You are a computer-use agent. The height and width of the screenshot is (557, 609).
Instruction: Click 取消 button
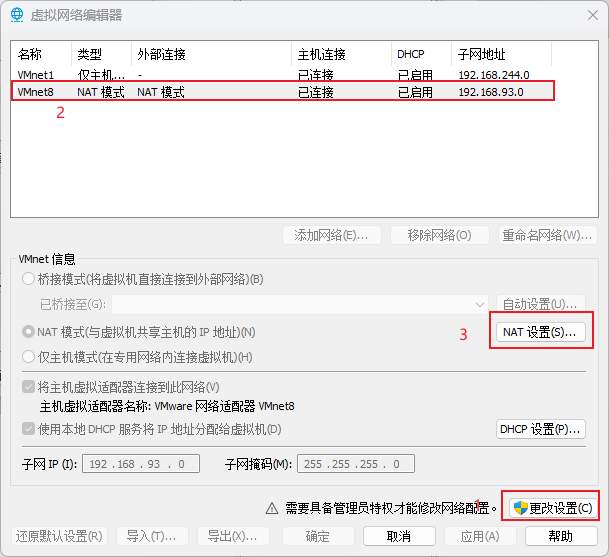399,536
